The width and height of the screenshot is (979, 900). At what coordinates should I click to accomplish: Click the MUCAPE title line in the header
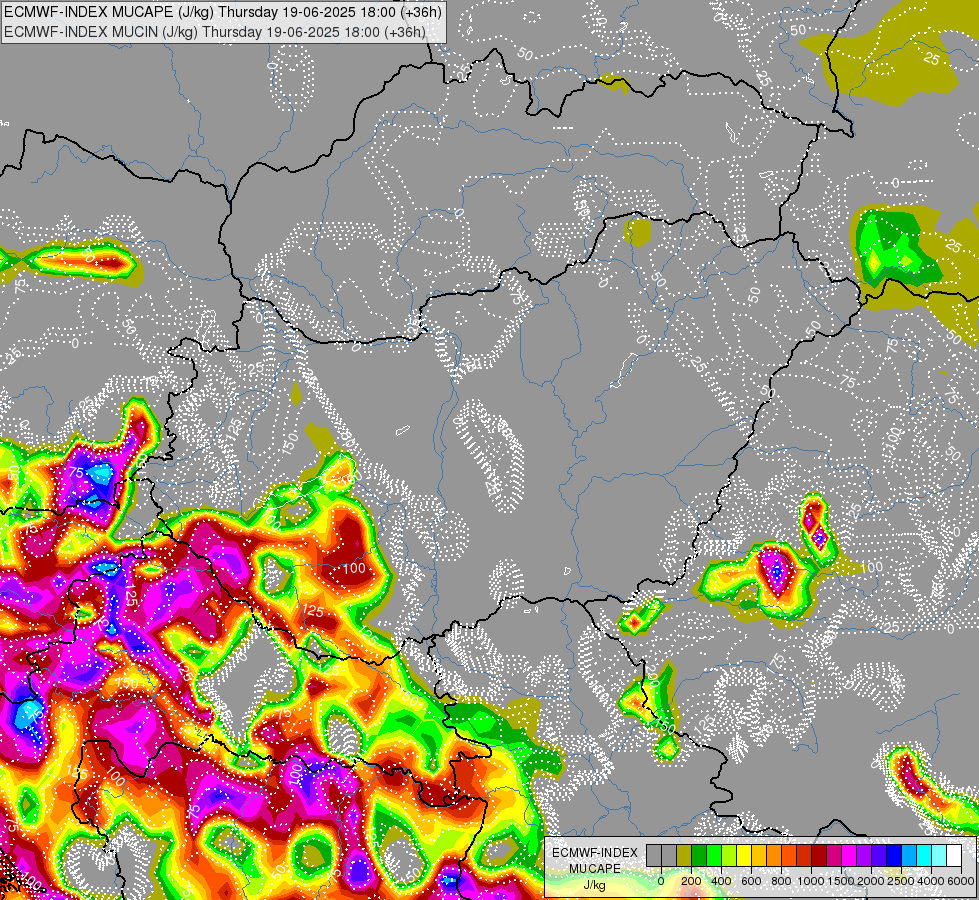pyautogui.click(x=223, y=12)
